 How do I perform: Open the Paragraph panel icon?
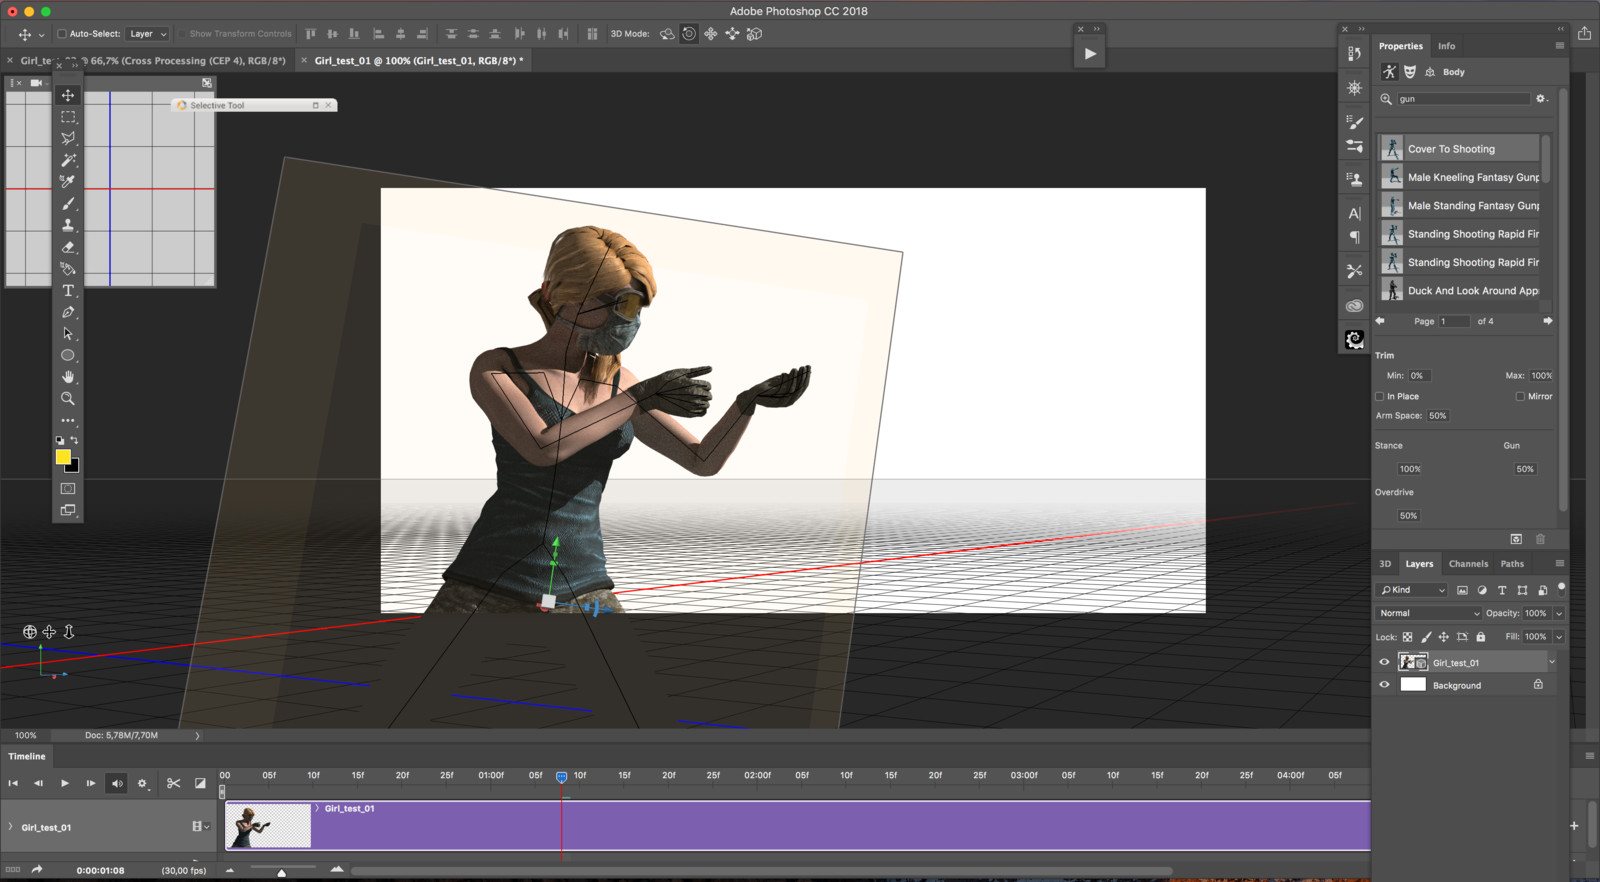(x=1355, y=237)
